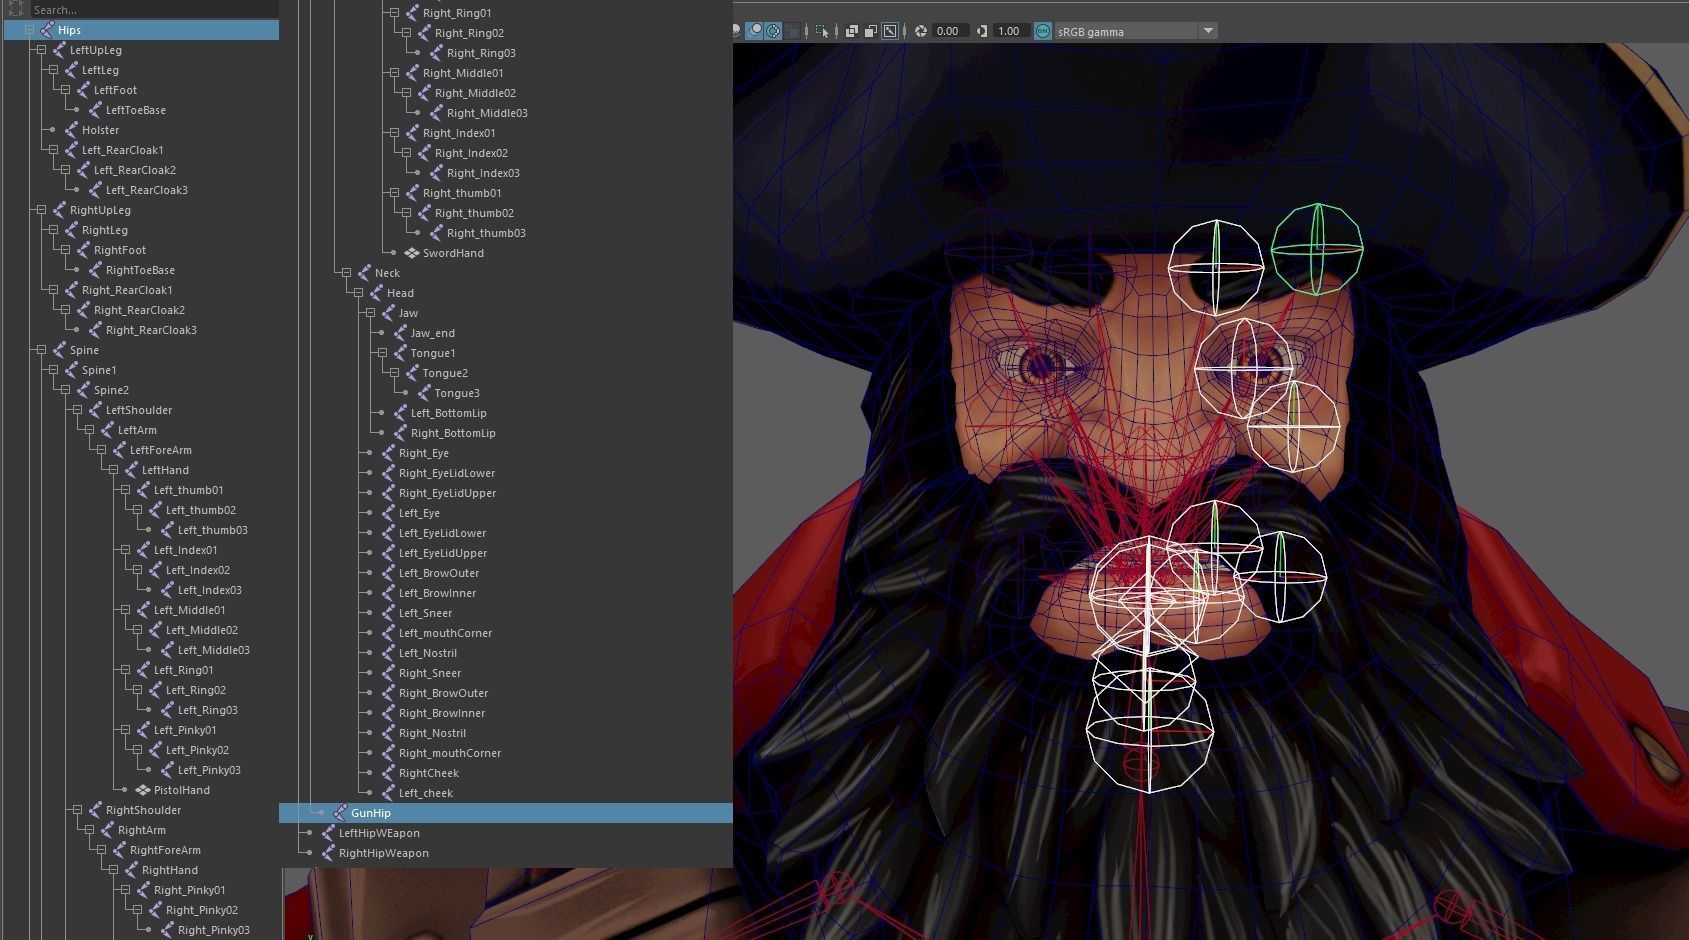The width and height of the screenshot is (1689, 940).
Task: Click the joint icon beside GunHip
Action: click(x=340, y=813)
